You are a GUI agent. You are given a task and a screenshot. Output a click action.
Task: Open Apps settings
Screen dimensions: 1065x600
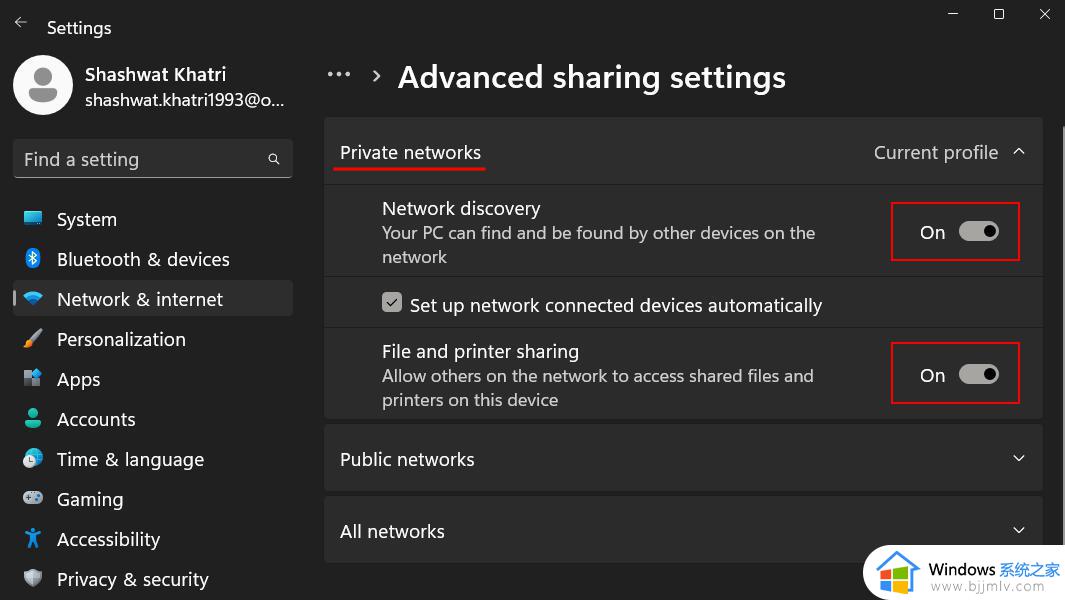coord(153,379)
